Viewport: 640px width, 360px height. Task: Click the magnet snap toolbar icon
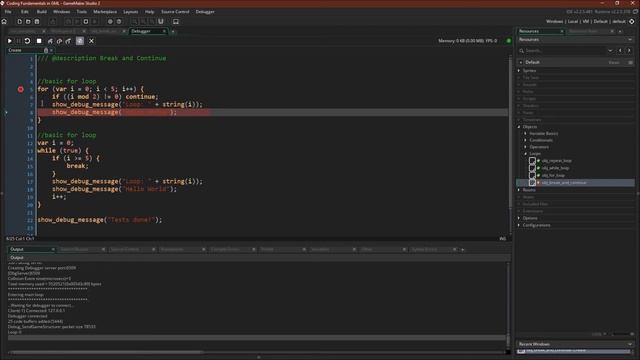click(161, 21)
